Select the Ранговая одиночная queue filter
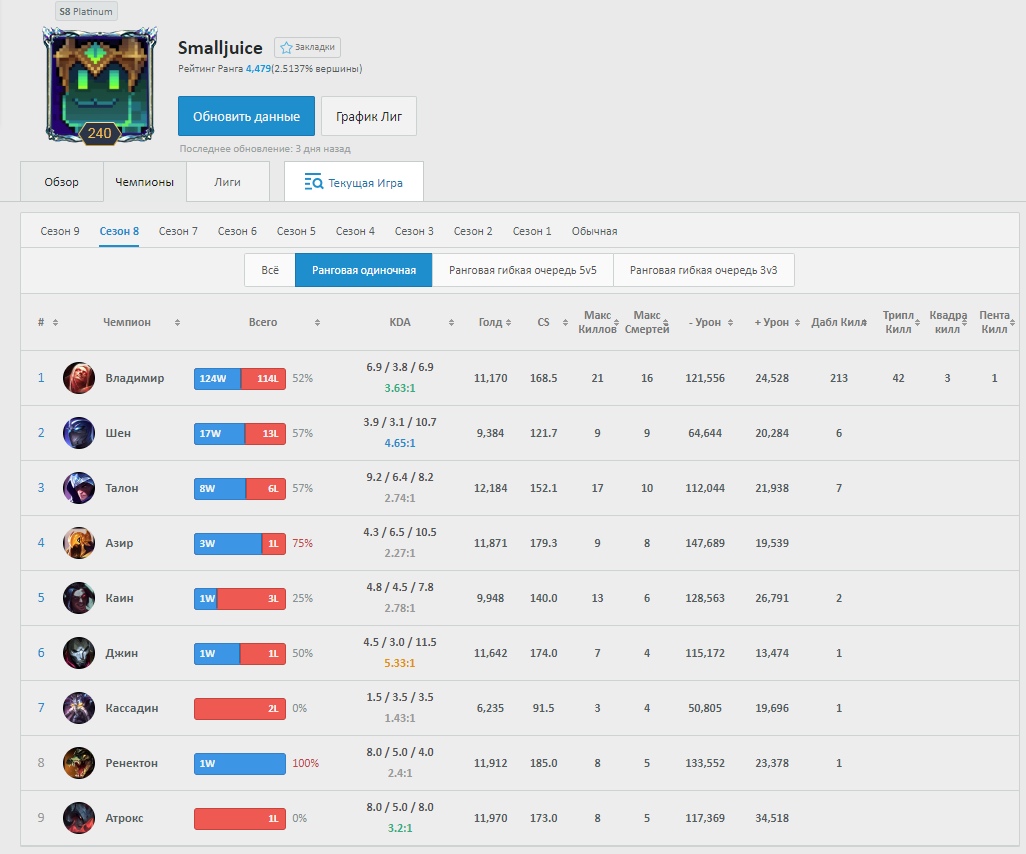The height and width of the screenshot is (854, 1026). pyautogui.click(x=363, y=270)
